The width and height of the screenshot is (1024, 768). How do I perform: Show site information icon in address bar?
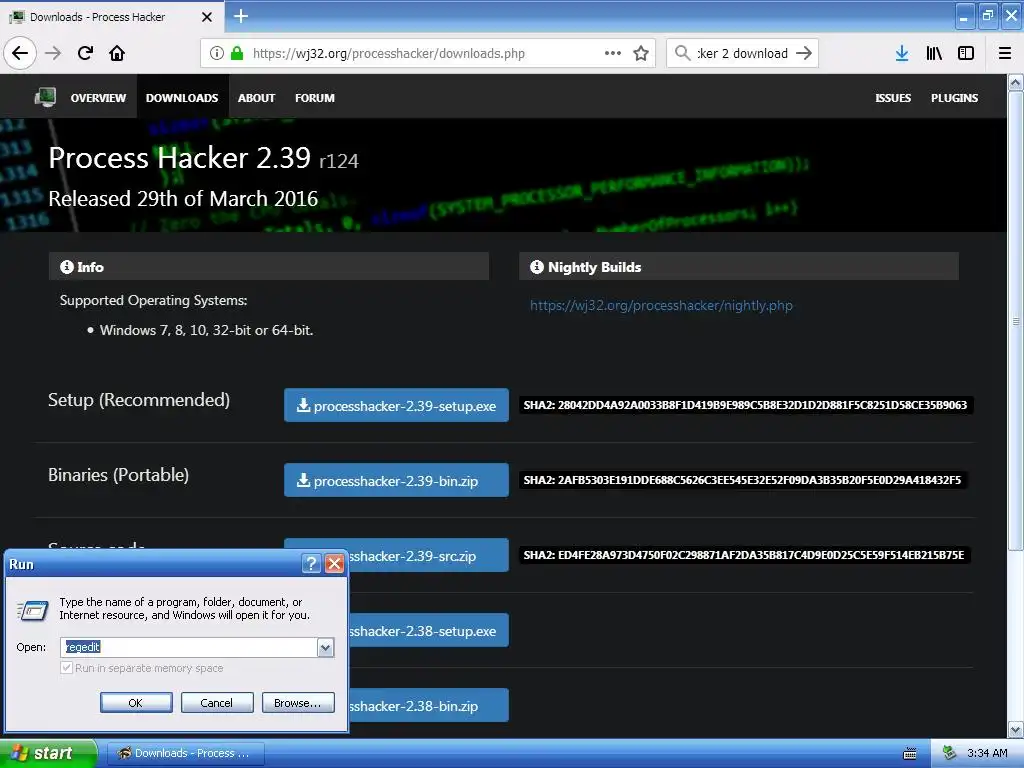[x=217, y=53]
